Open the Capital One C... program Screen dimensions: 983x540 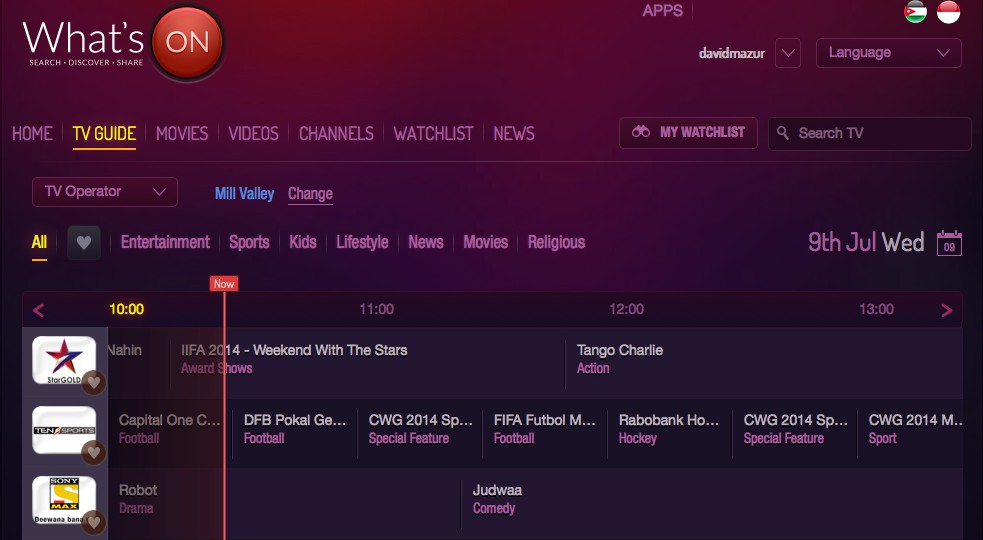click(x=170, y=420)
